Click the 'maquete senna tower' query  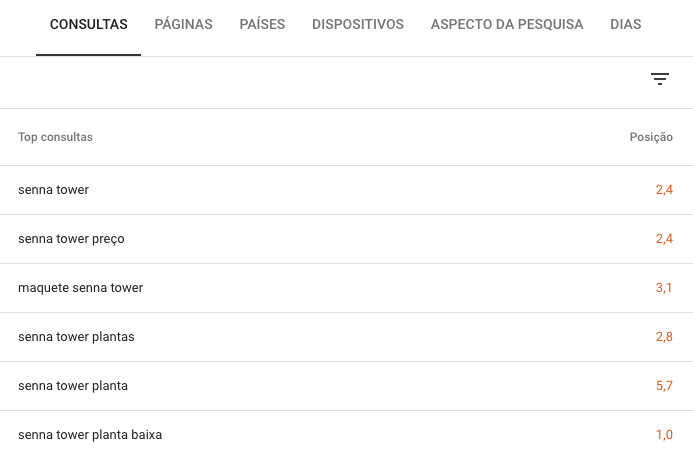(80, 288)
